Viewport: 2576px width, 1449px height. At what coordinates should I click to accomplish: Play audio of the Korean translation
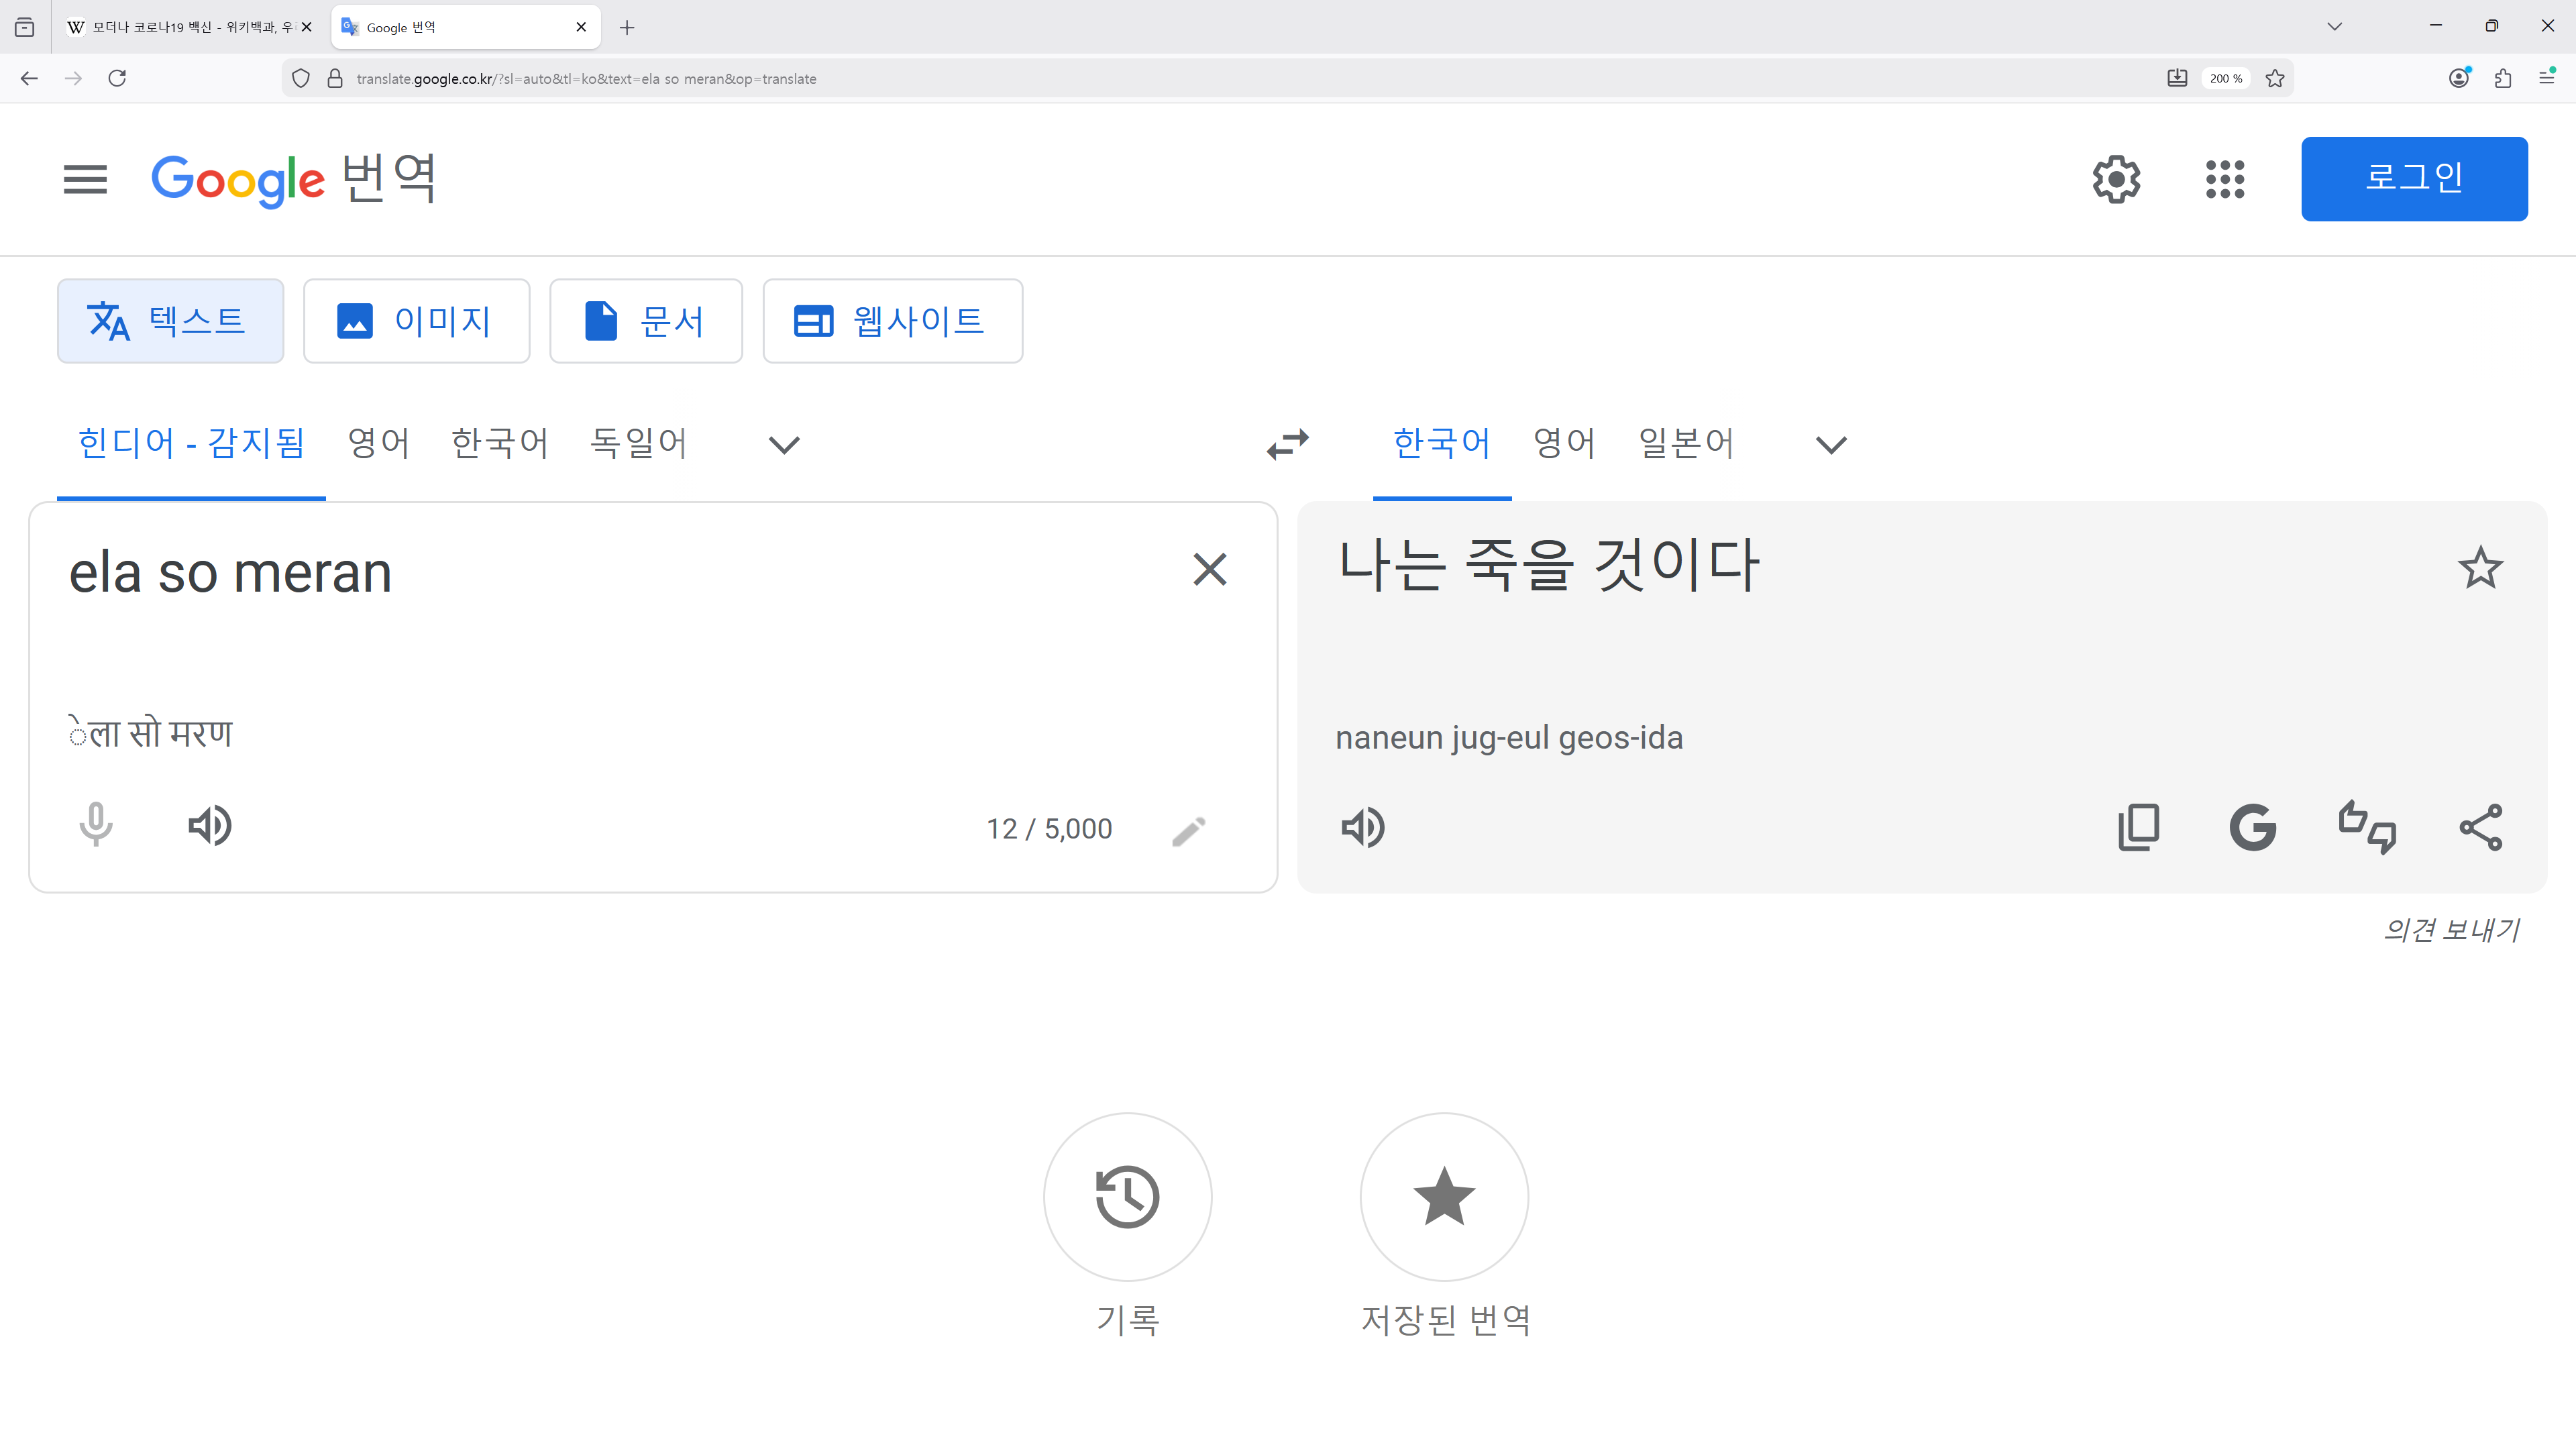click(1362, 828)
